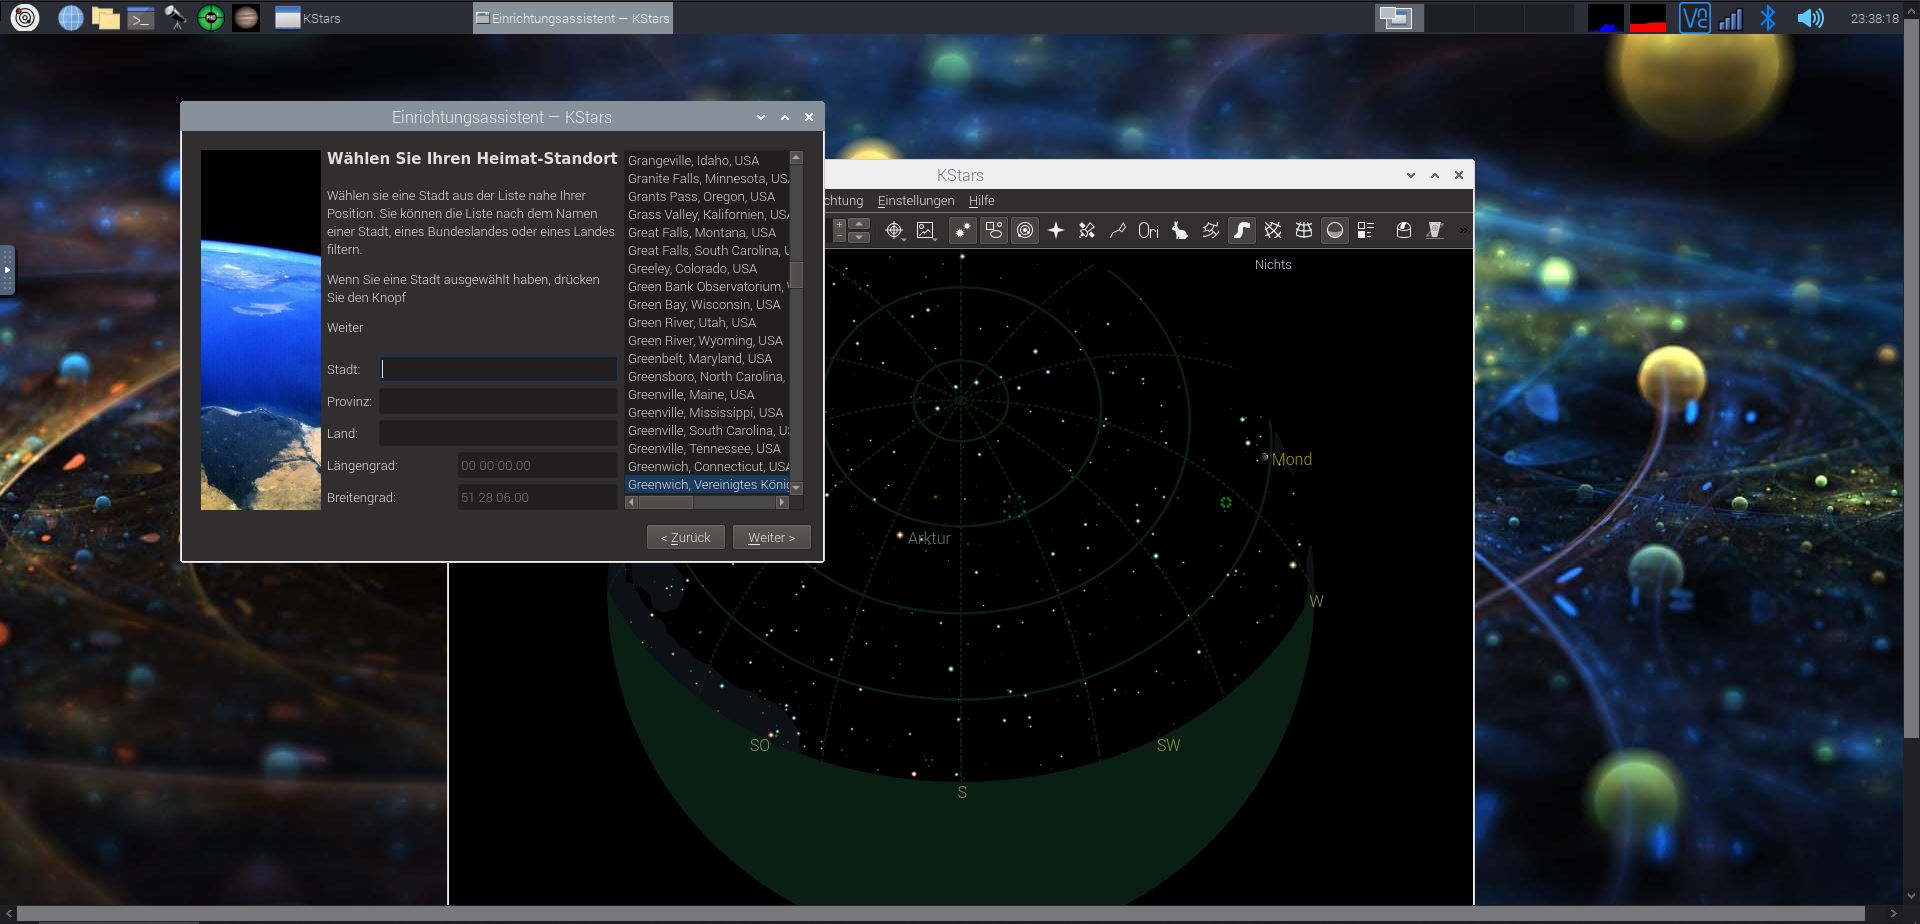Open the Raspberry Pi-style main menu icon
The height and width of the screenshot is (924, 1920).
(25, 17)
